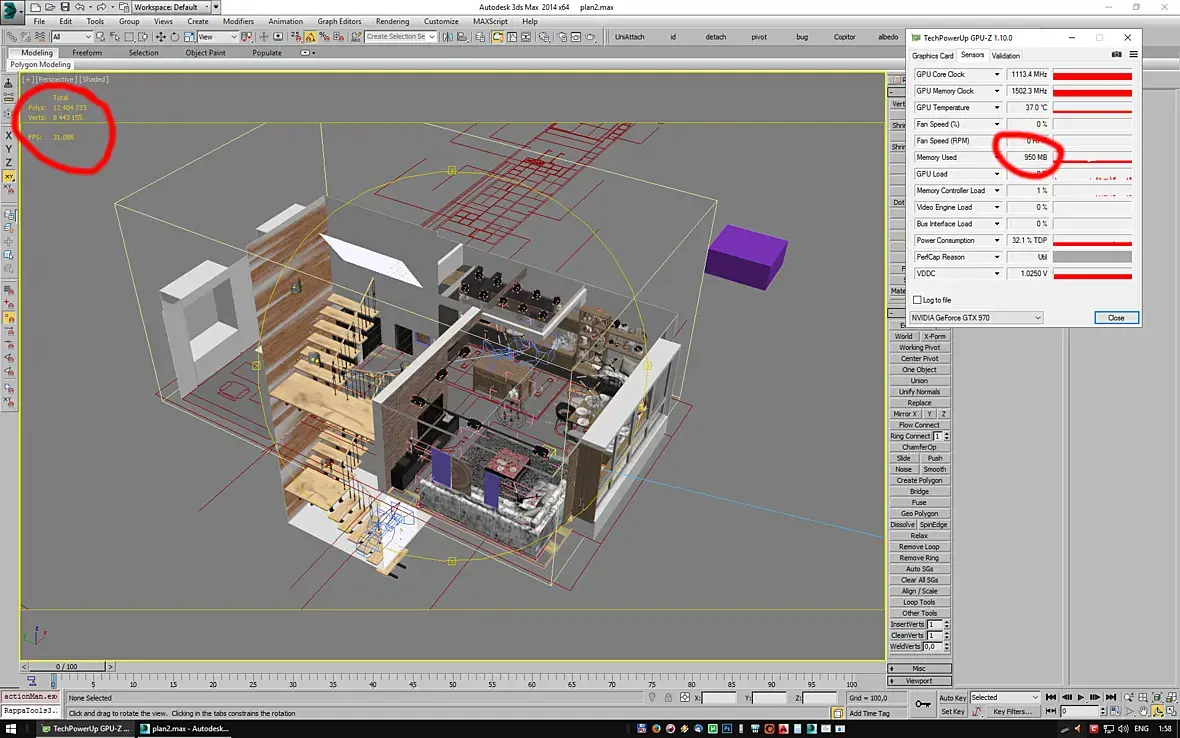Switch to the Graphics Card tab in GPU-Z

(x=932, y=56)
